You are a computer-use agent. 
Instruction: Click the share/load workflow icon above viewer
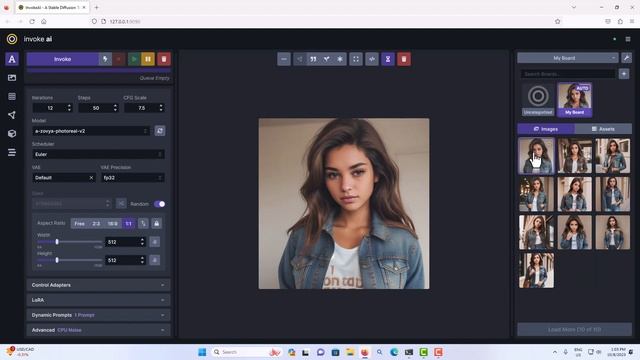pyautogui.click(x=300, y=59)
